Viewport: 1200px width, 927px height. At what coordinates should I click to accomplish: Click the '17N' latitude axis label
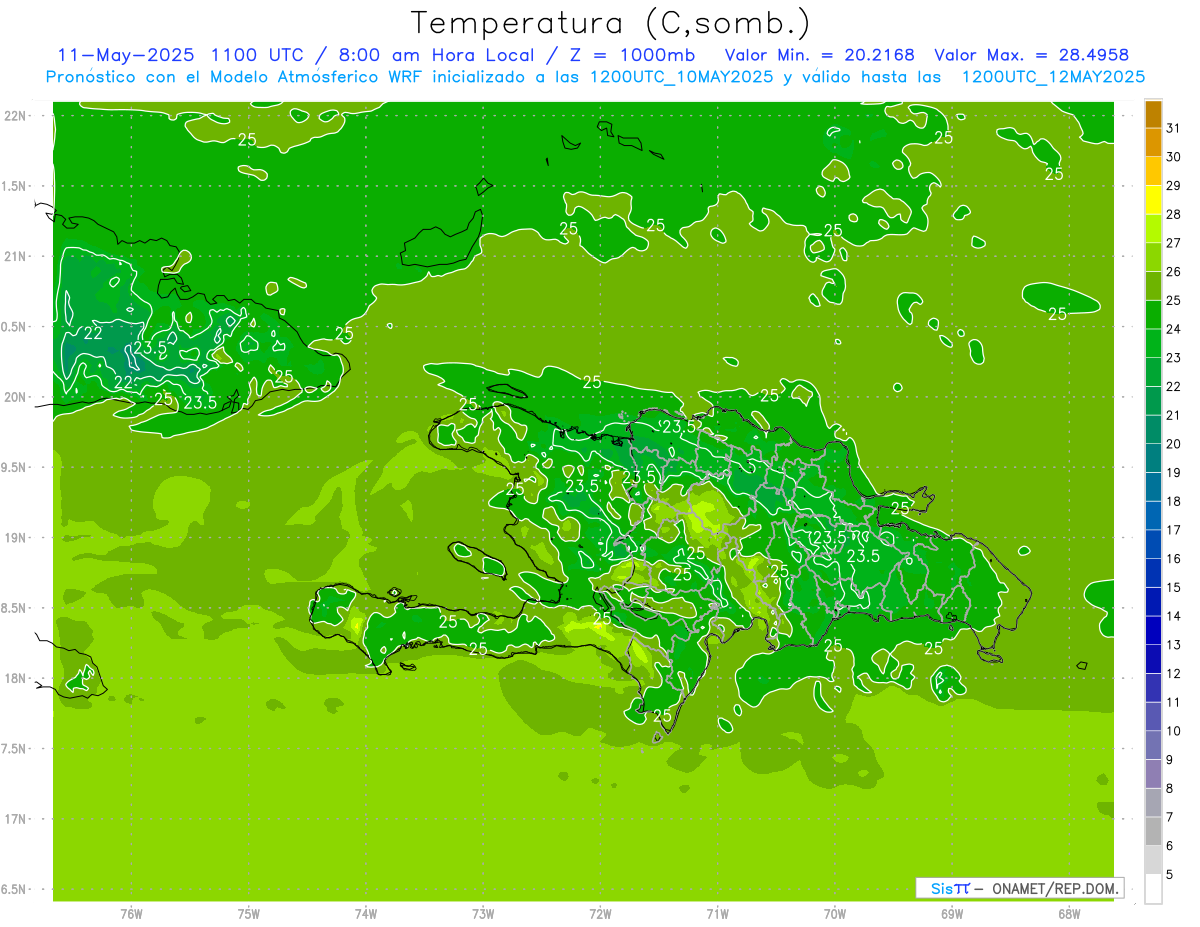(17, 819)
